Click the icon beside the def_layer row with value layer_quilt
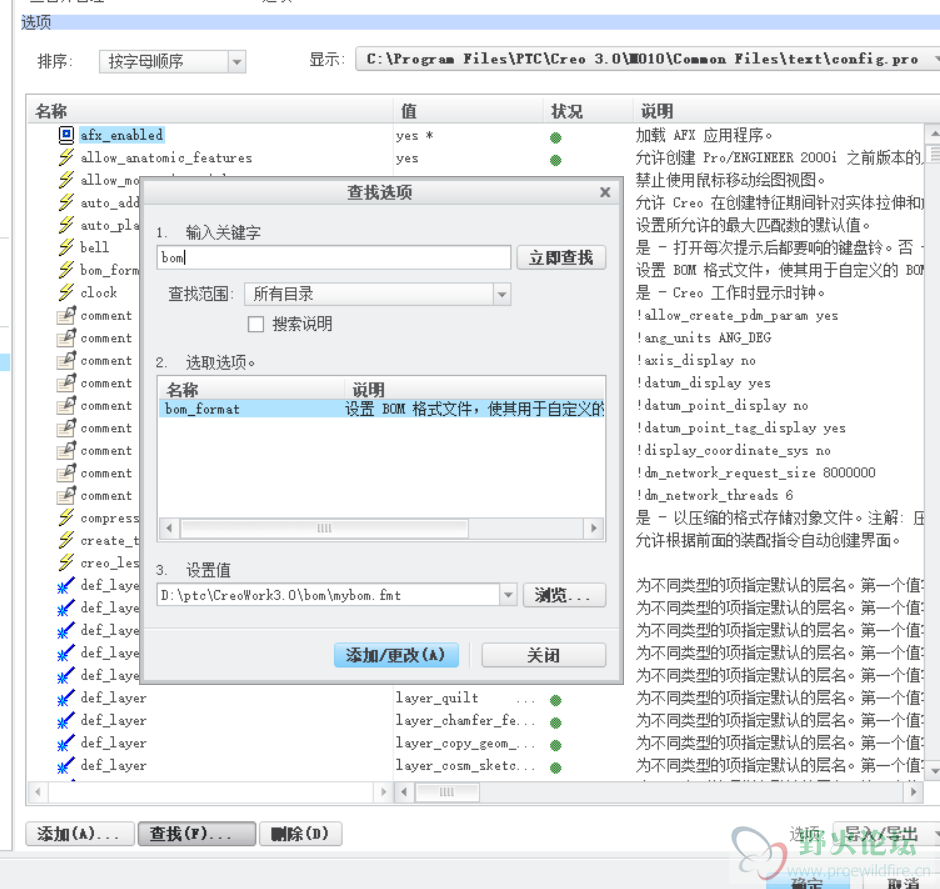940x889 pixels. (66, 698)
